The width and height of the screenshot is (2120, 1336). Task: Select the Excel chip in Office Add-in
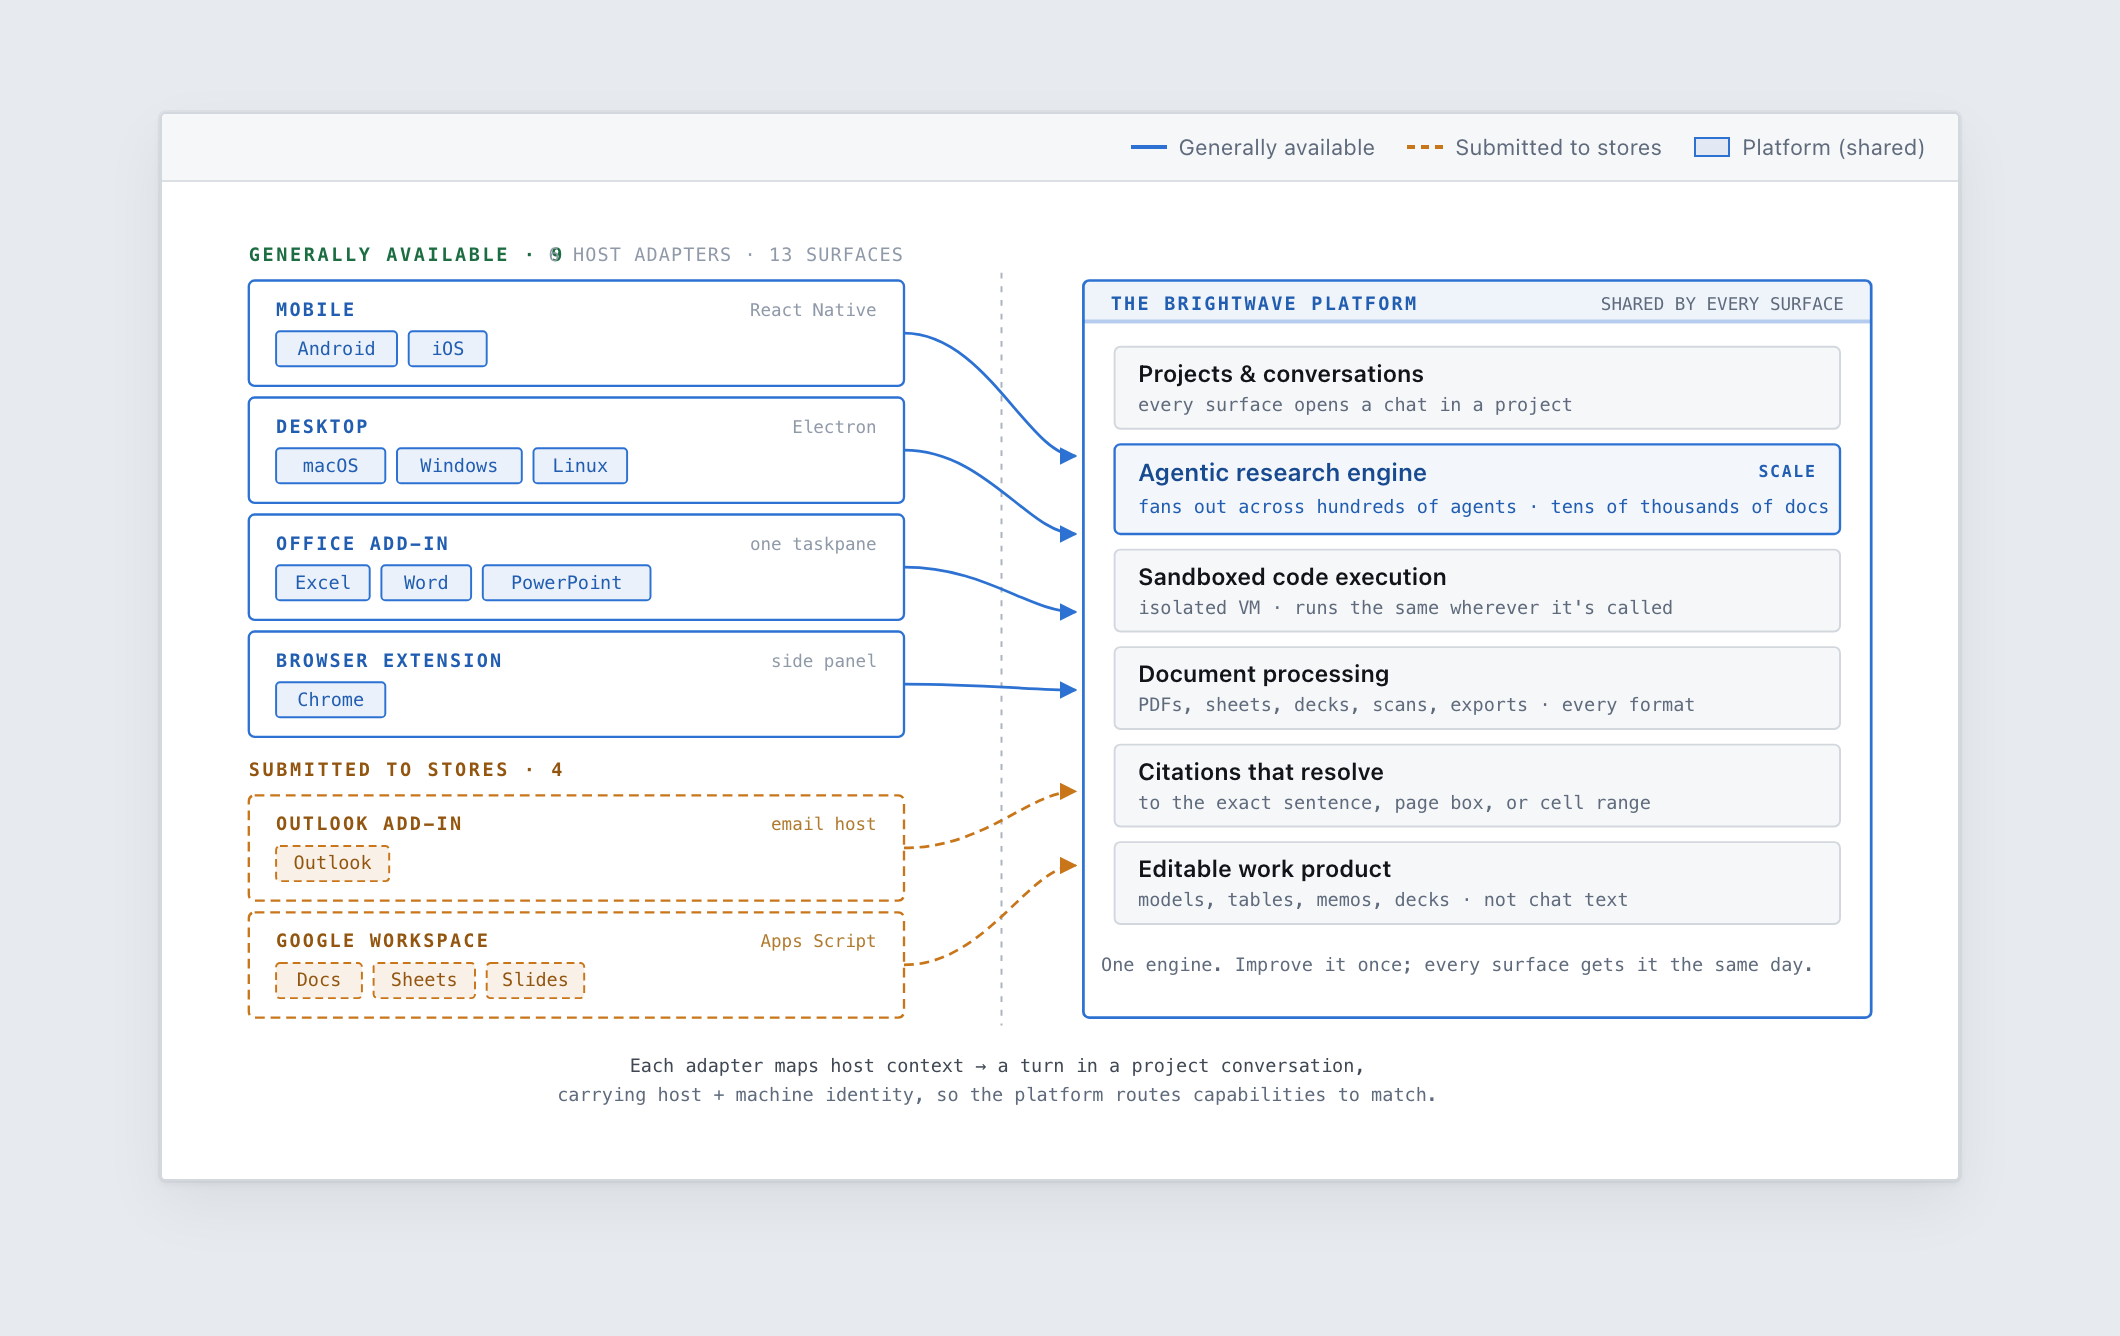tap(323, 583)
